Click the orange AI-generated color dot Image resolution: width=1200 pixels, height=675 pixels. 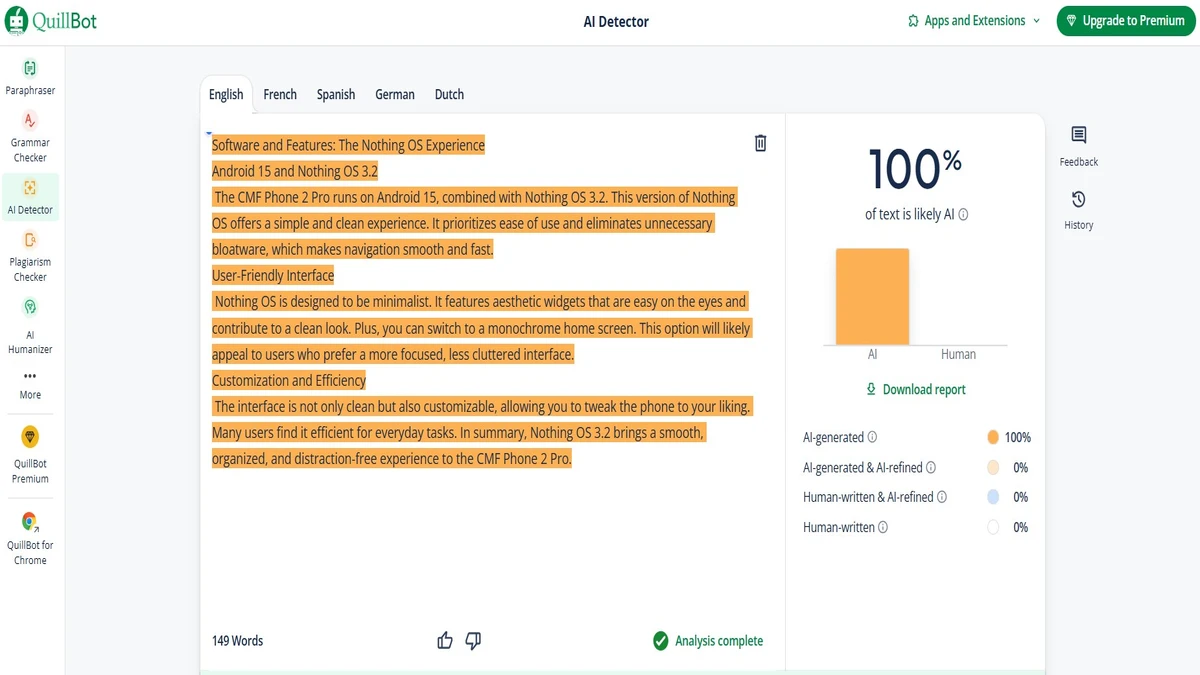pyautogui.click(x=993, y=437)
